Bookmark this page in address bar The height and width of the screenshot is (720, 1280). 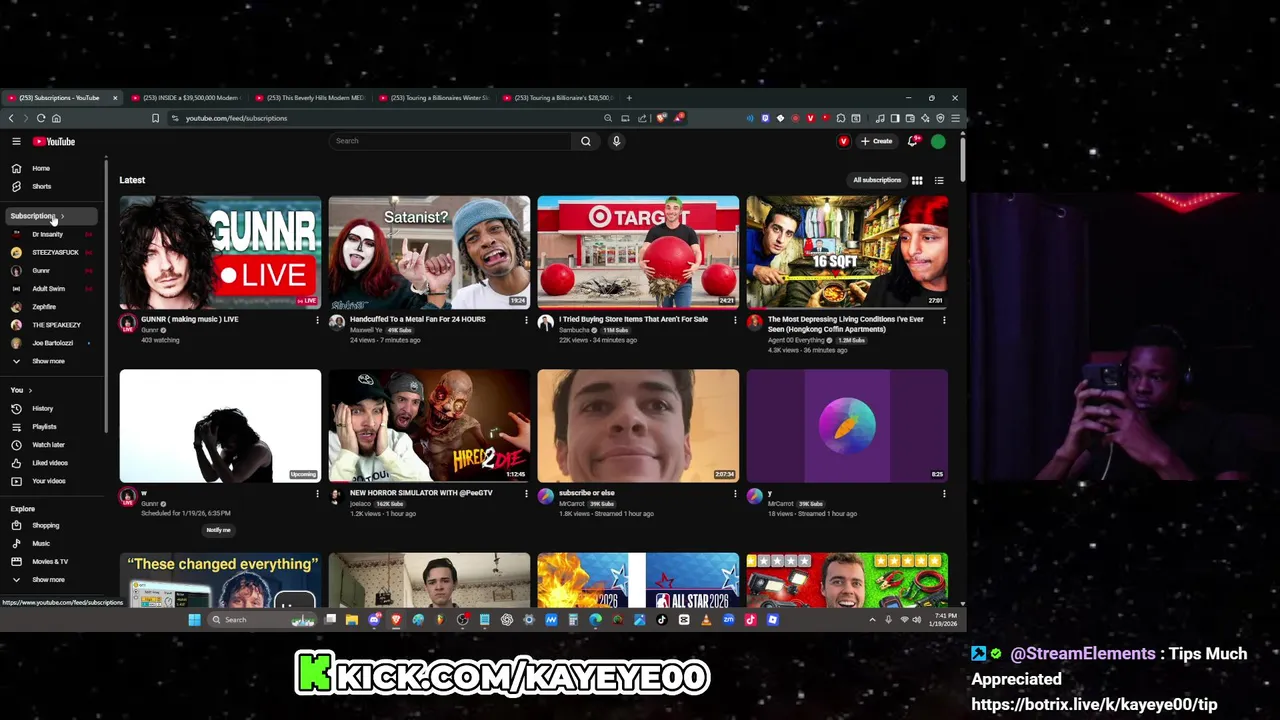pyautogui.click(x=155, y=118)
